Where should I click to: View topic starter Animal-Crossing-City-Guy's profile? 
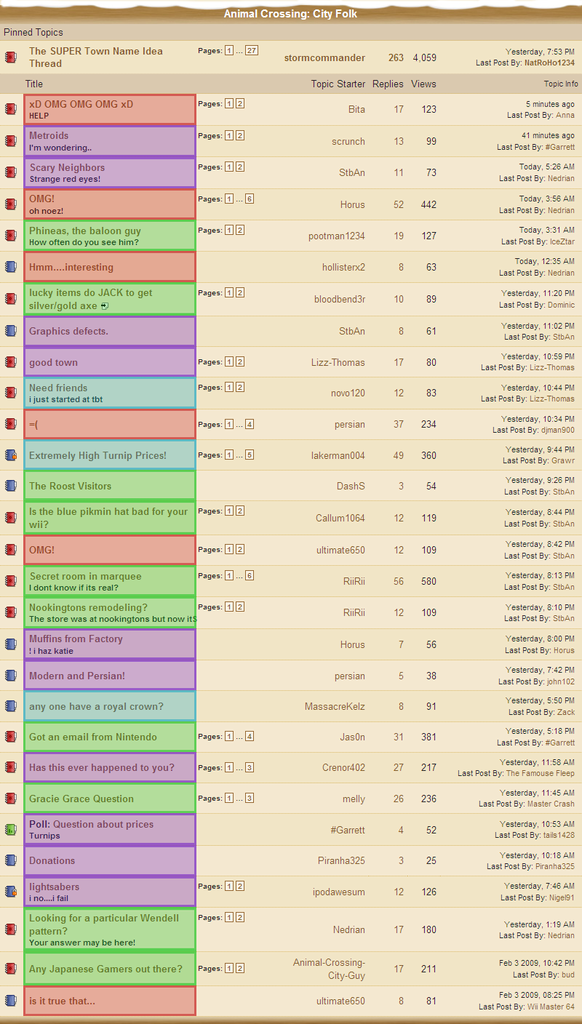(x=329, y=969)
